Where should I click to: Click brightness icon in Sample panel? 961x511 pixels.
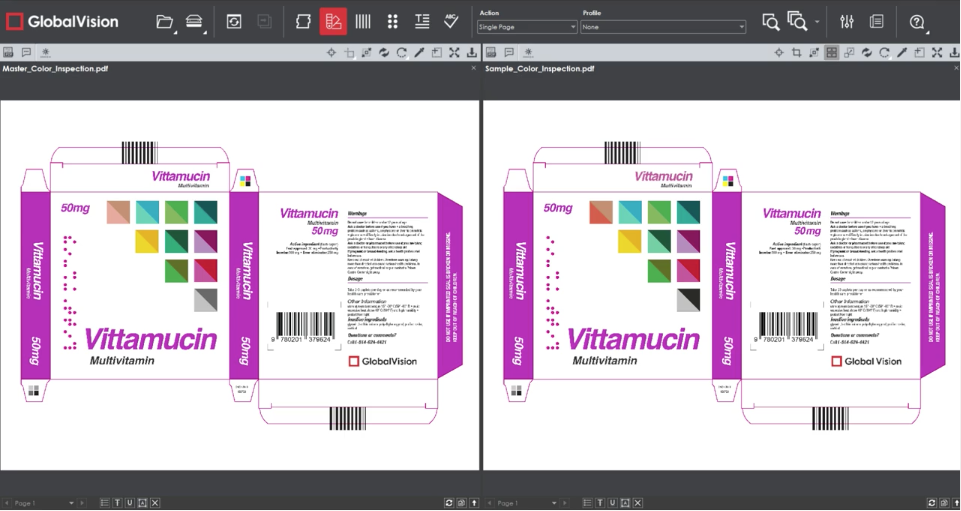(x=528, y=53)
